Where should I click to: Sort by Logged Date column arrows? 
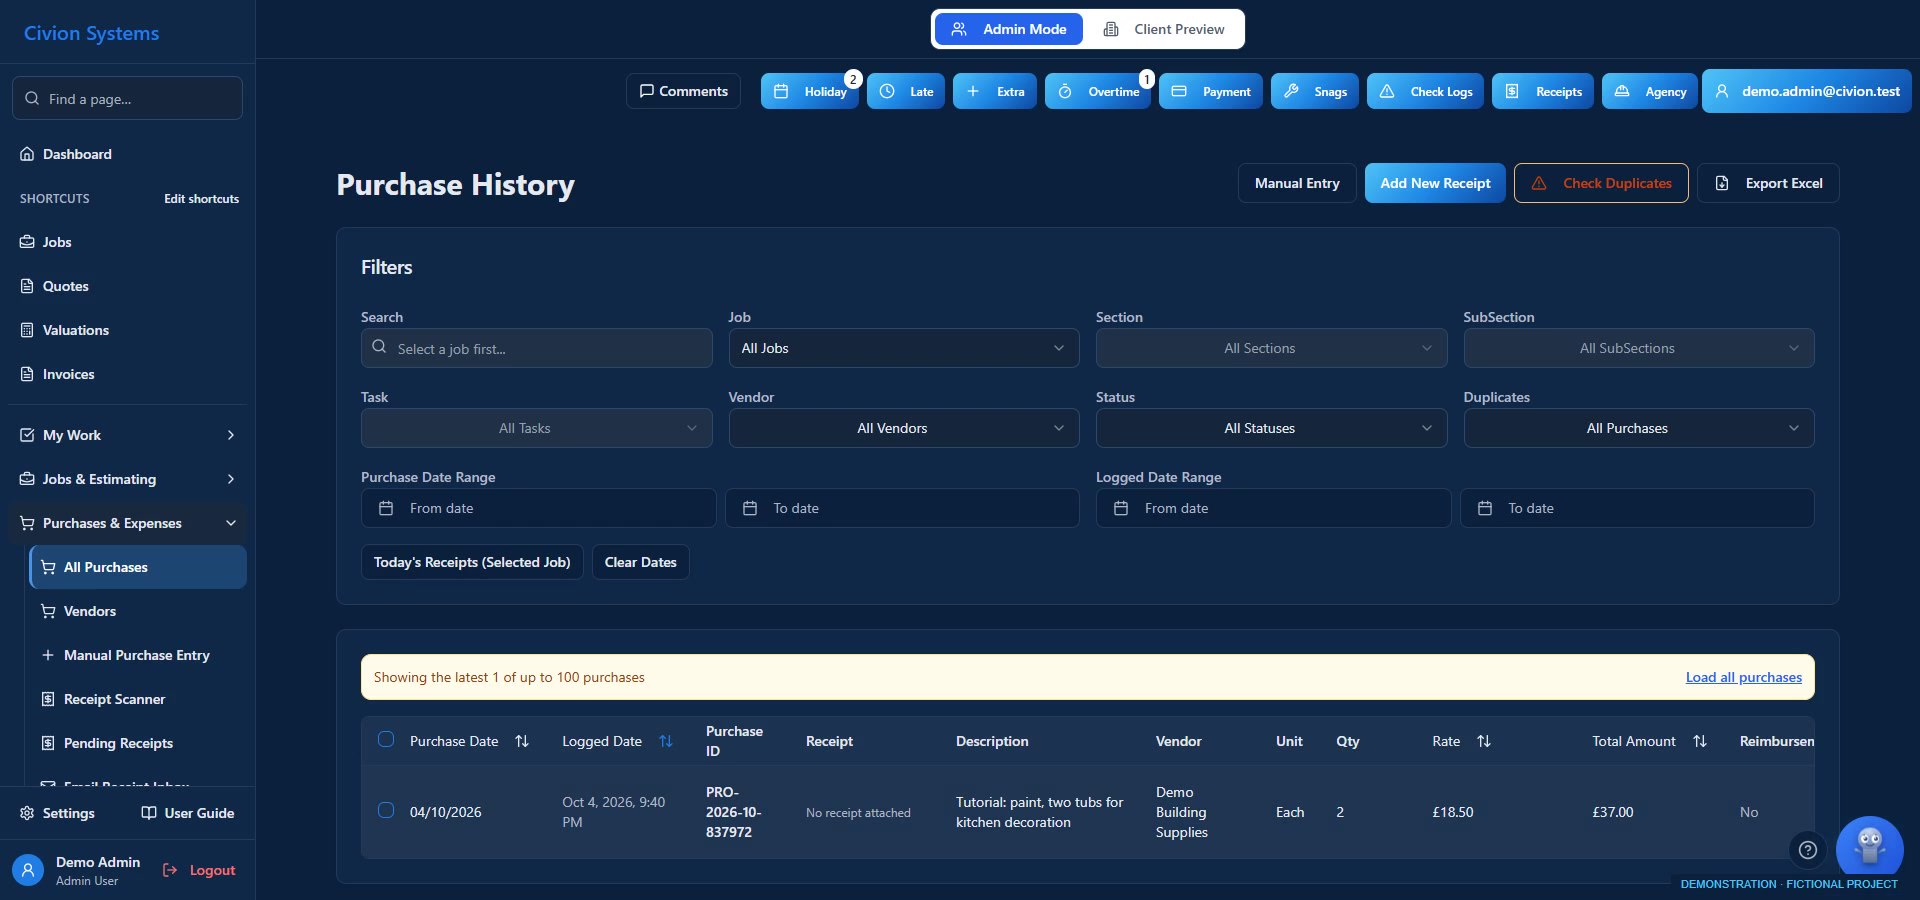[666, 741]
